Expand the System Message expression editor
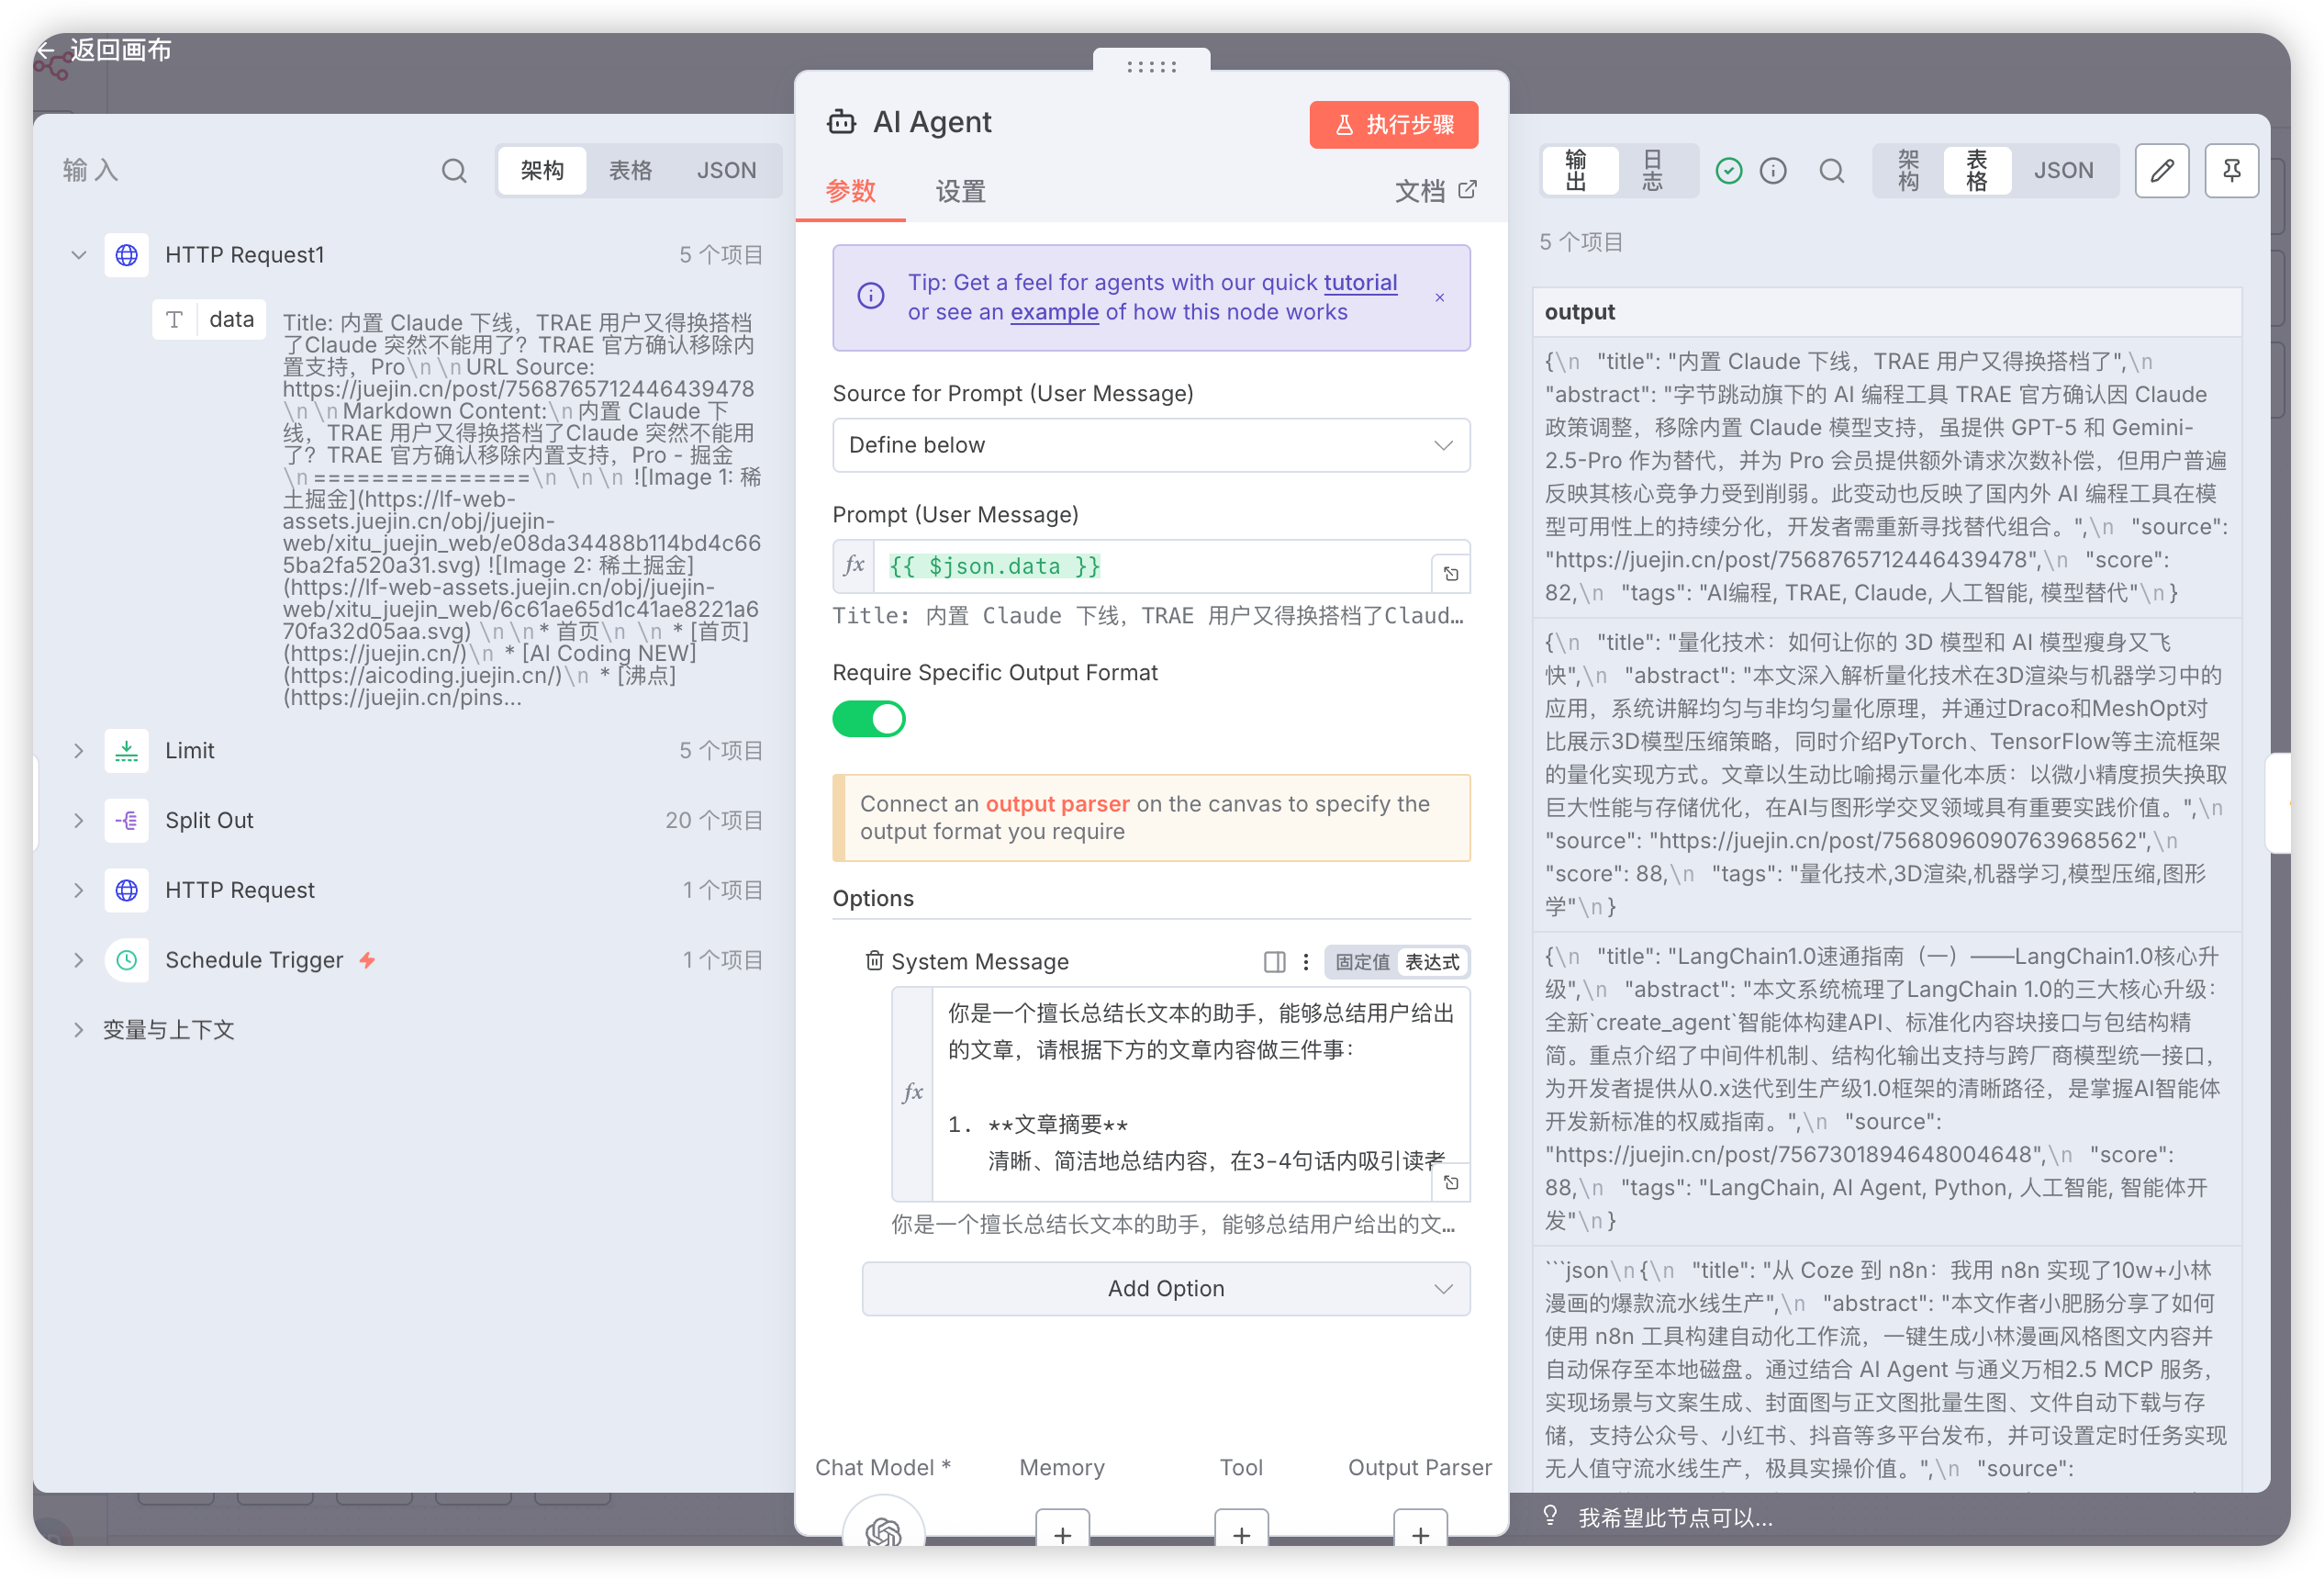2324x1579 pixels. pos(1451,1183)
